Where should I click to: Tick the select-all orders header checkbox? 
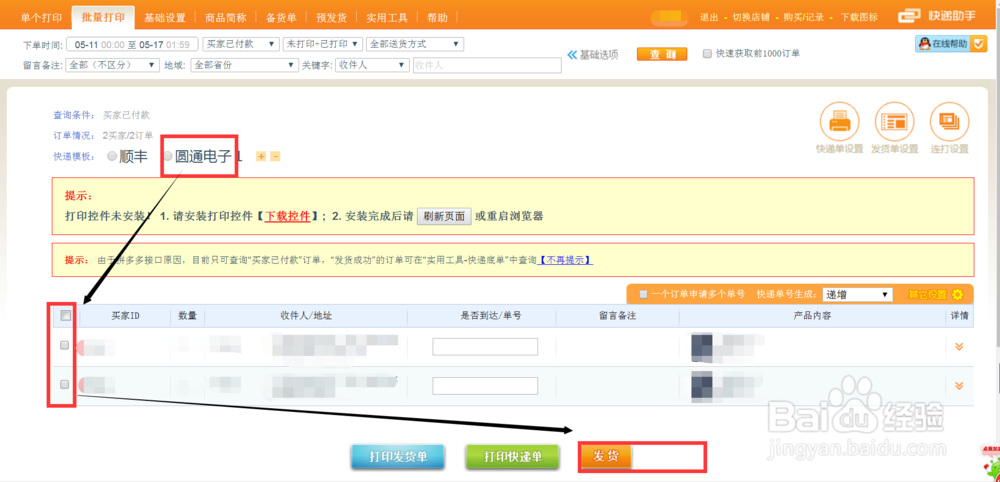(65, 315)
